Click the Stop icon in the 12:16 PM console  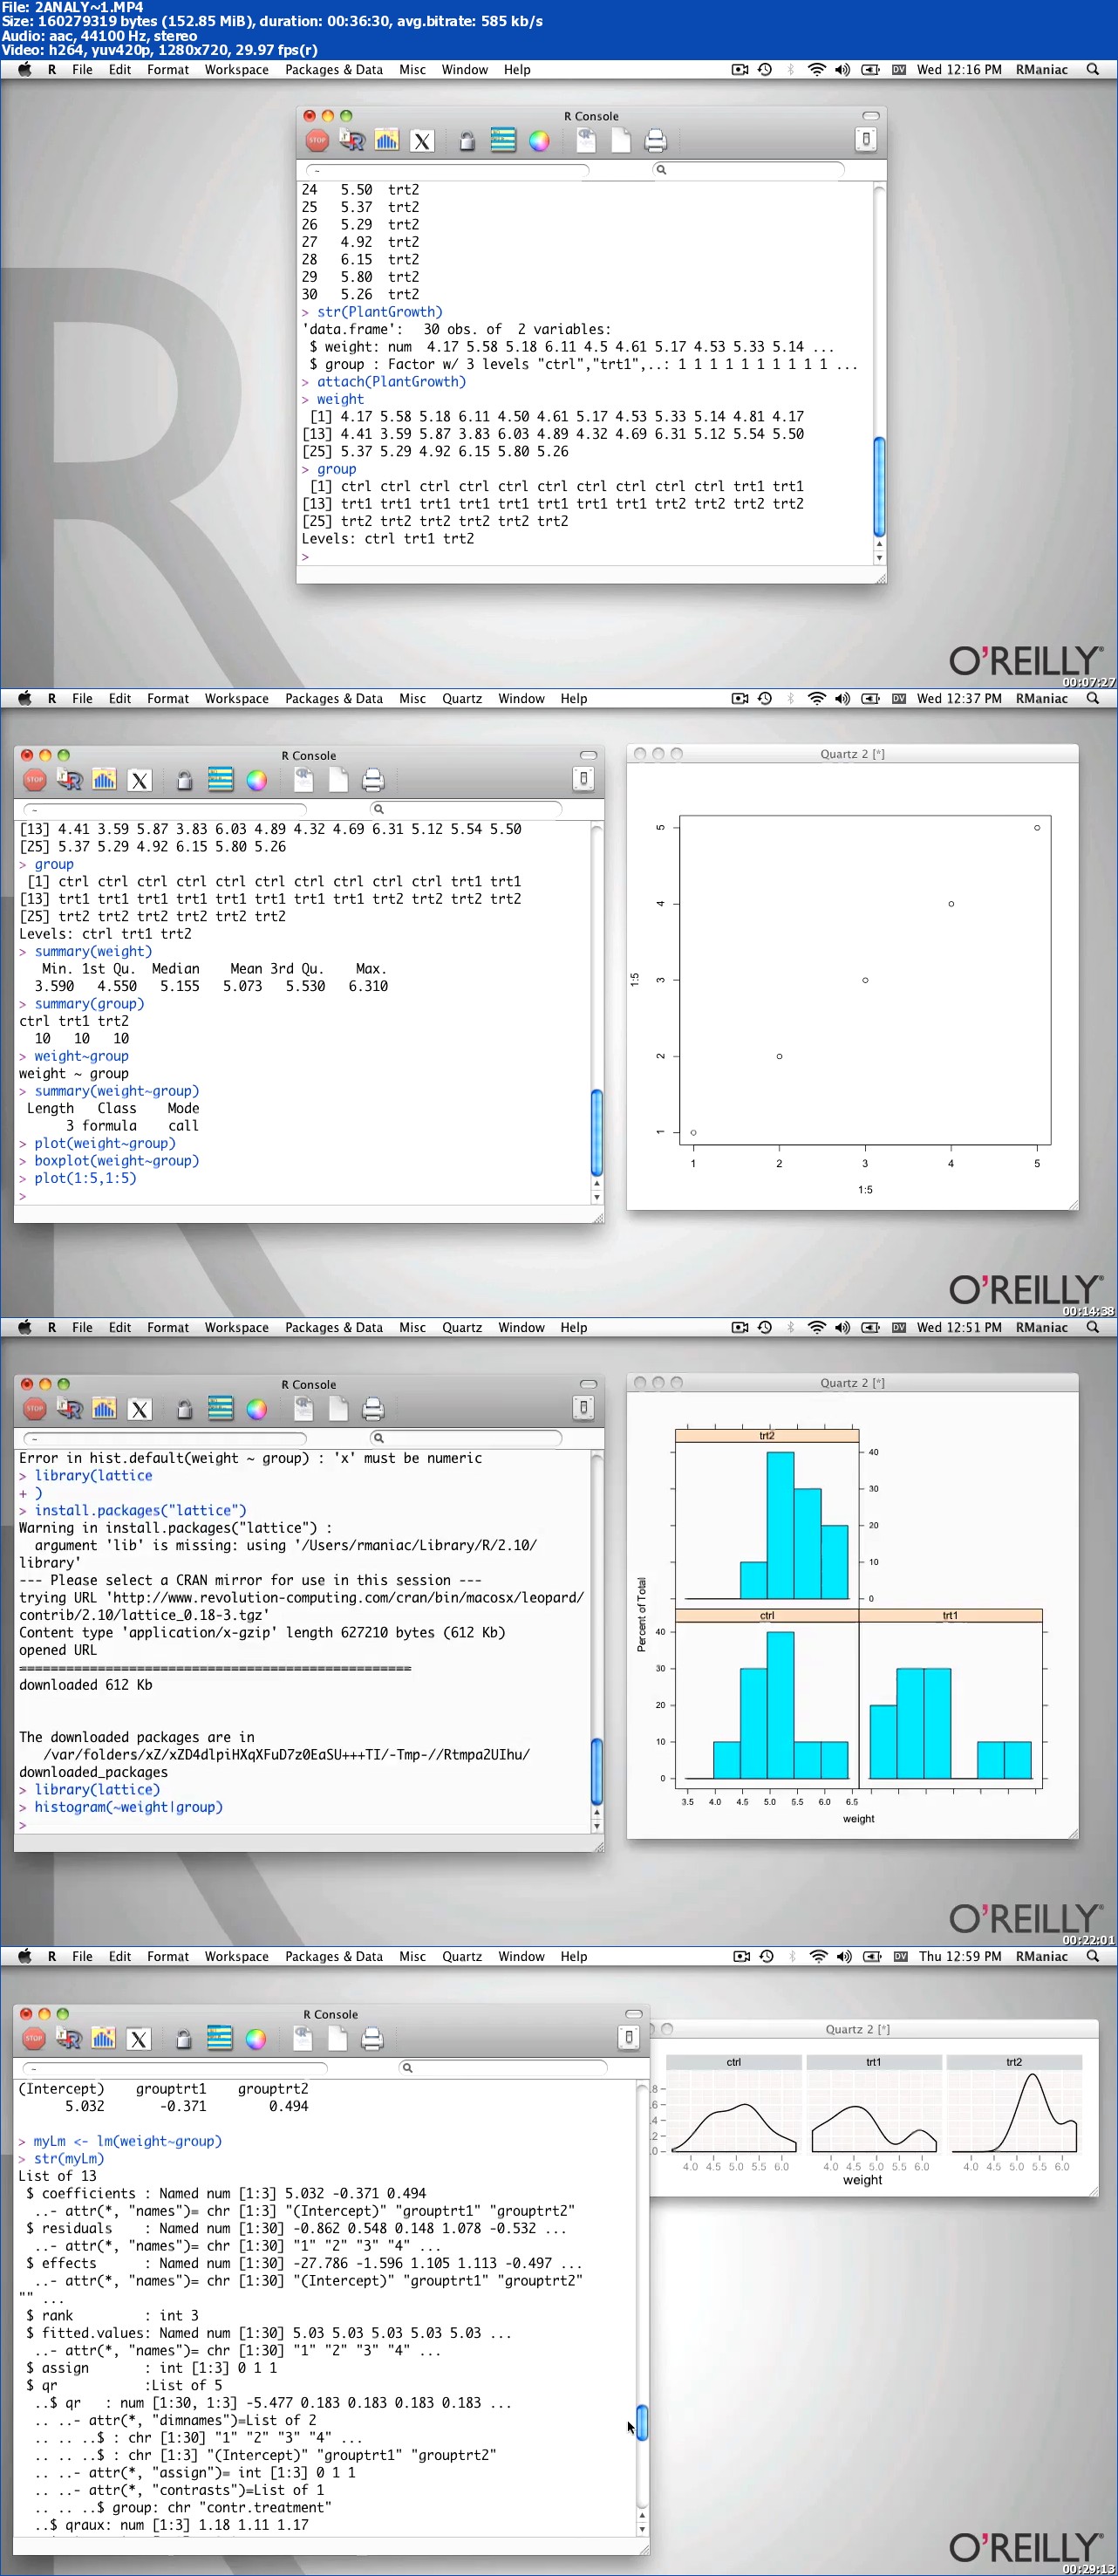(x=317, y=141)
